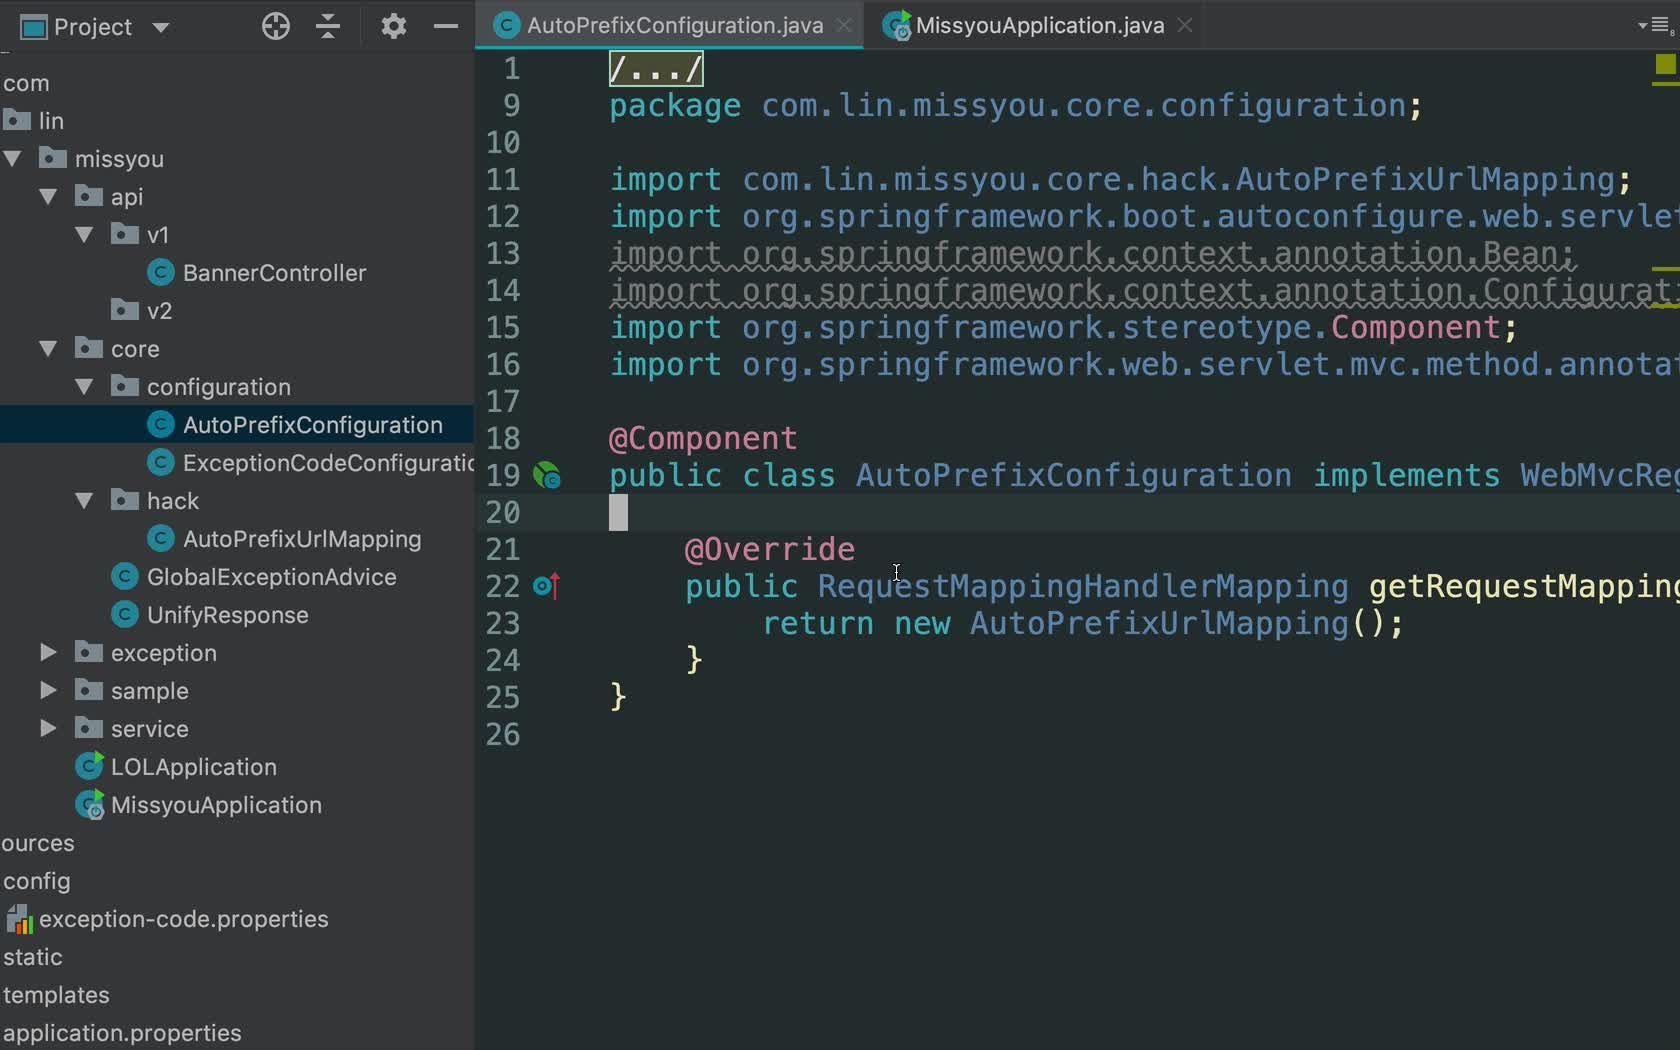Switch to MissyouApplication.java tab

1040,26
